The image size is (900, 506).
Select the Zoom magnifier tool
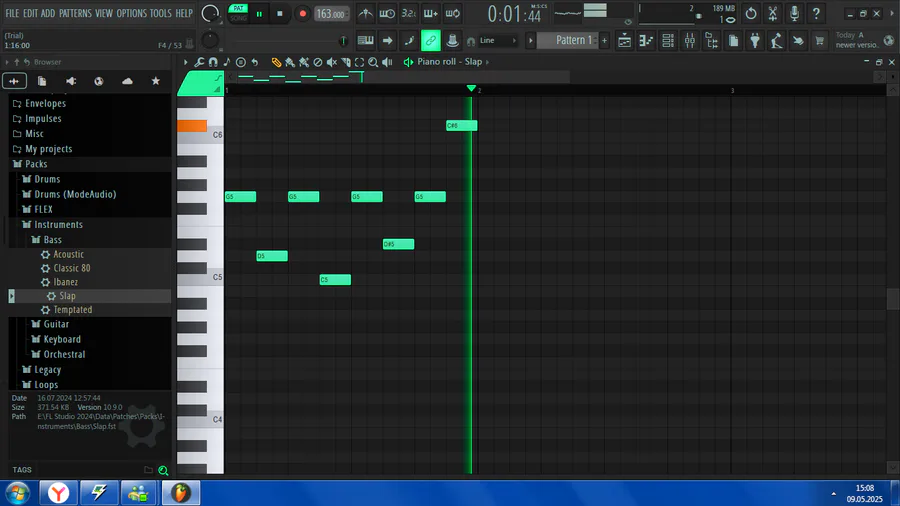(373, 62)
